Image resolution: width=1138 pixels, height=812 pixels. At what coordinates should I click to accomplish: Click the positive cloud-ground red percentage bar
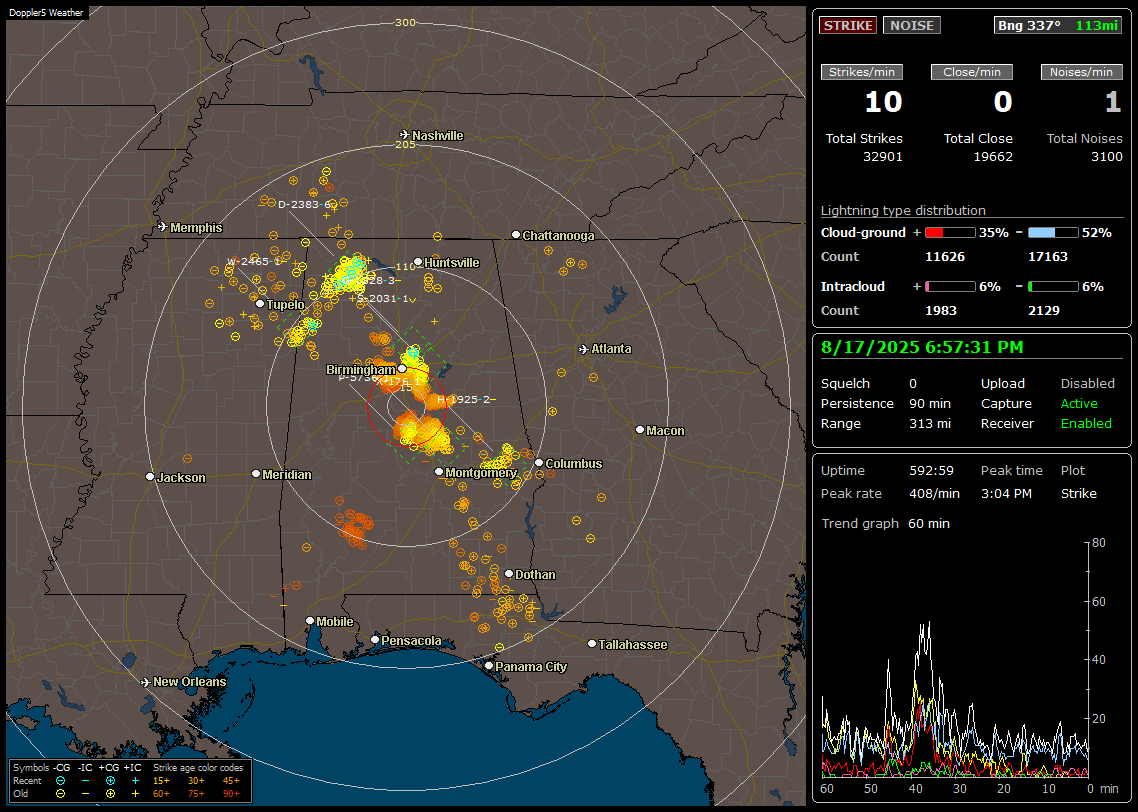(950, 233)
